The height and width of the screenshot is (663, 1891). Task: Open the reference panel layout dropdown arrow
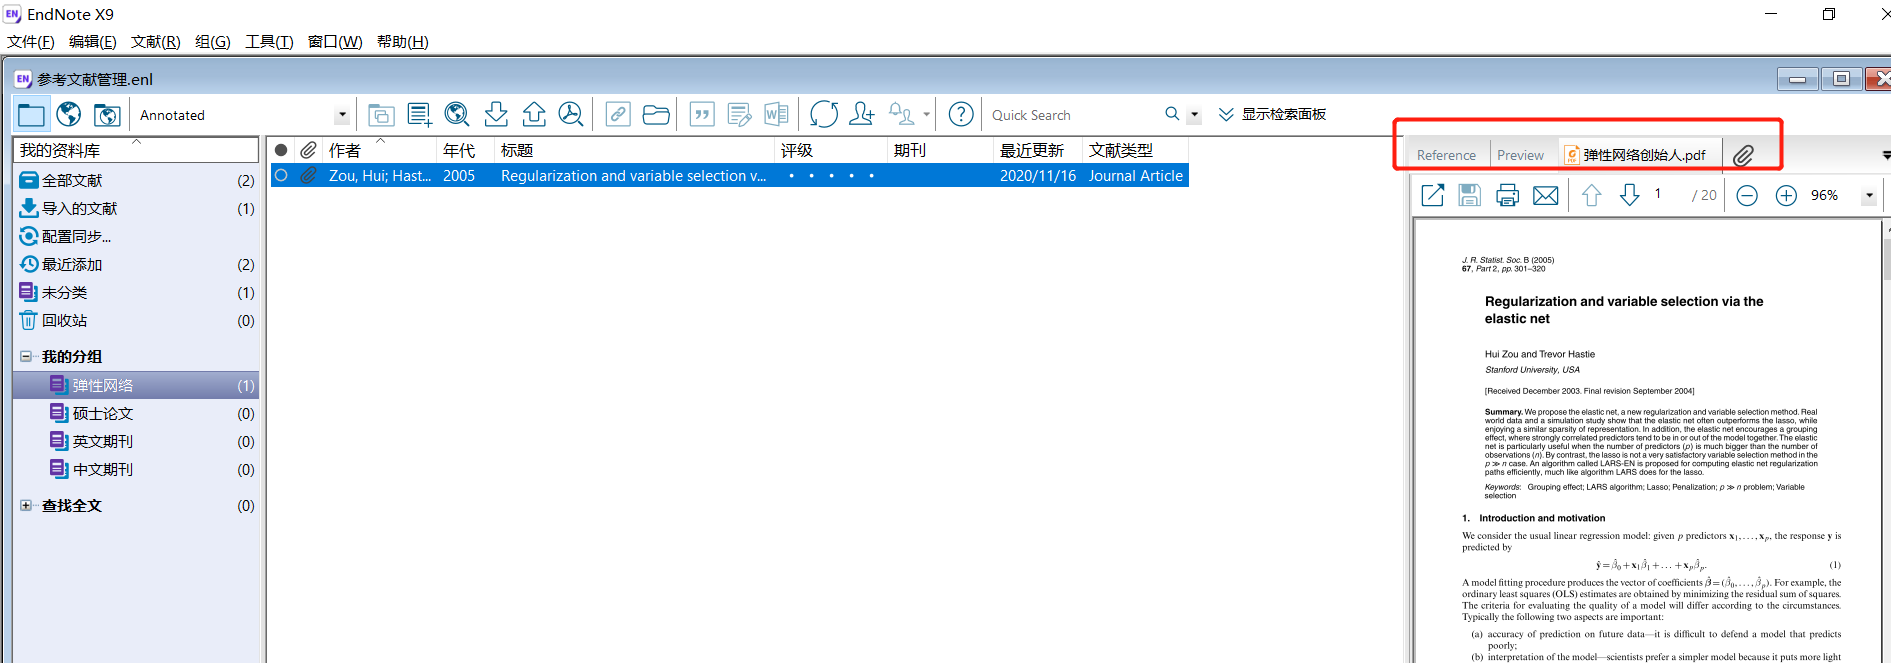(x=1885, y=155)
